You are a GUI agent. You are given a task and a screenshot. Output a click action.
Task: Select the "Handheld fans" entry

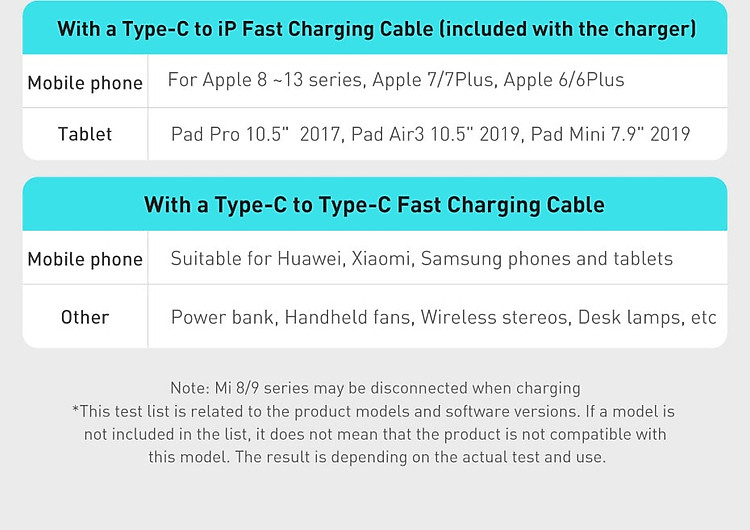(348, 317)
